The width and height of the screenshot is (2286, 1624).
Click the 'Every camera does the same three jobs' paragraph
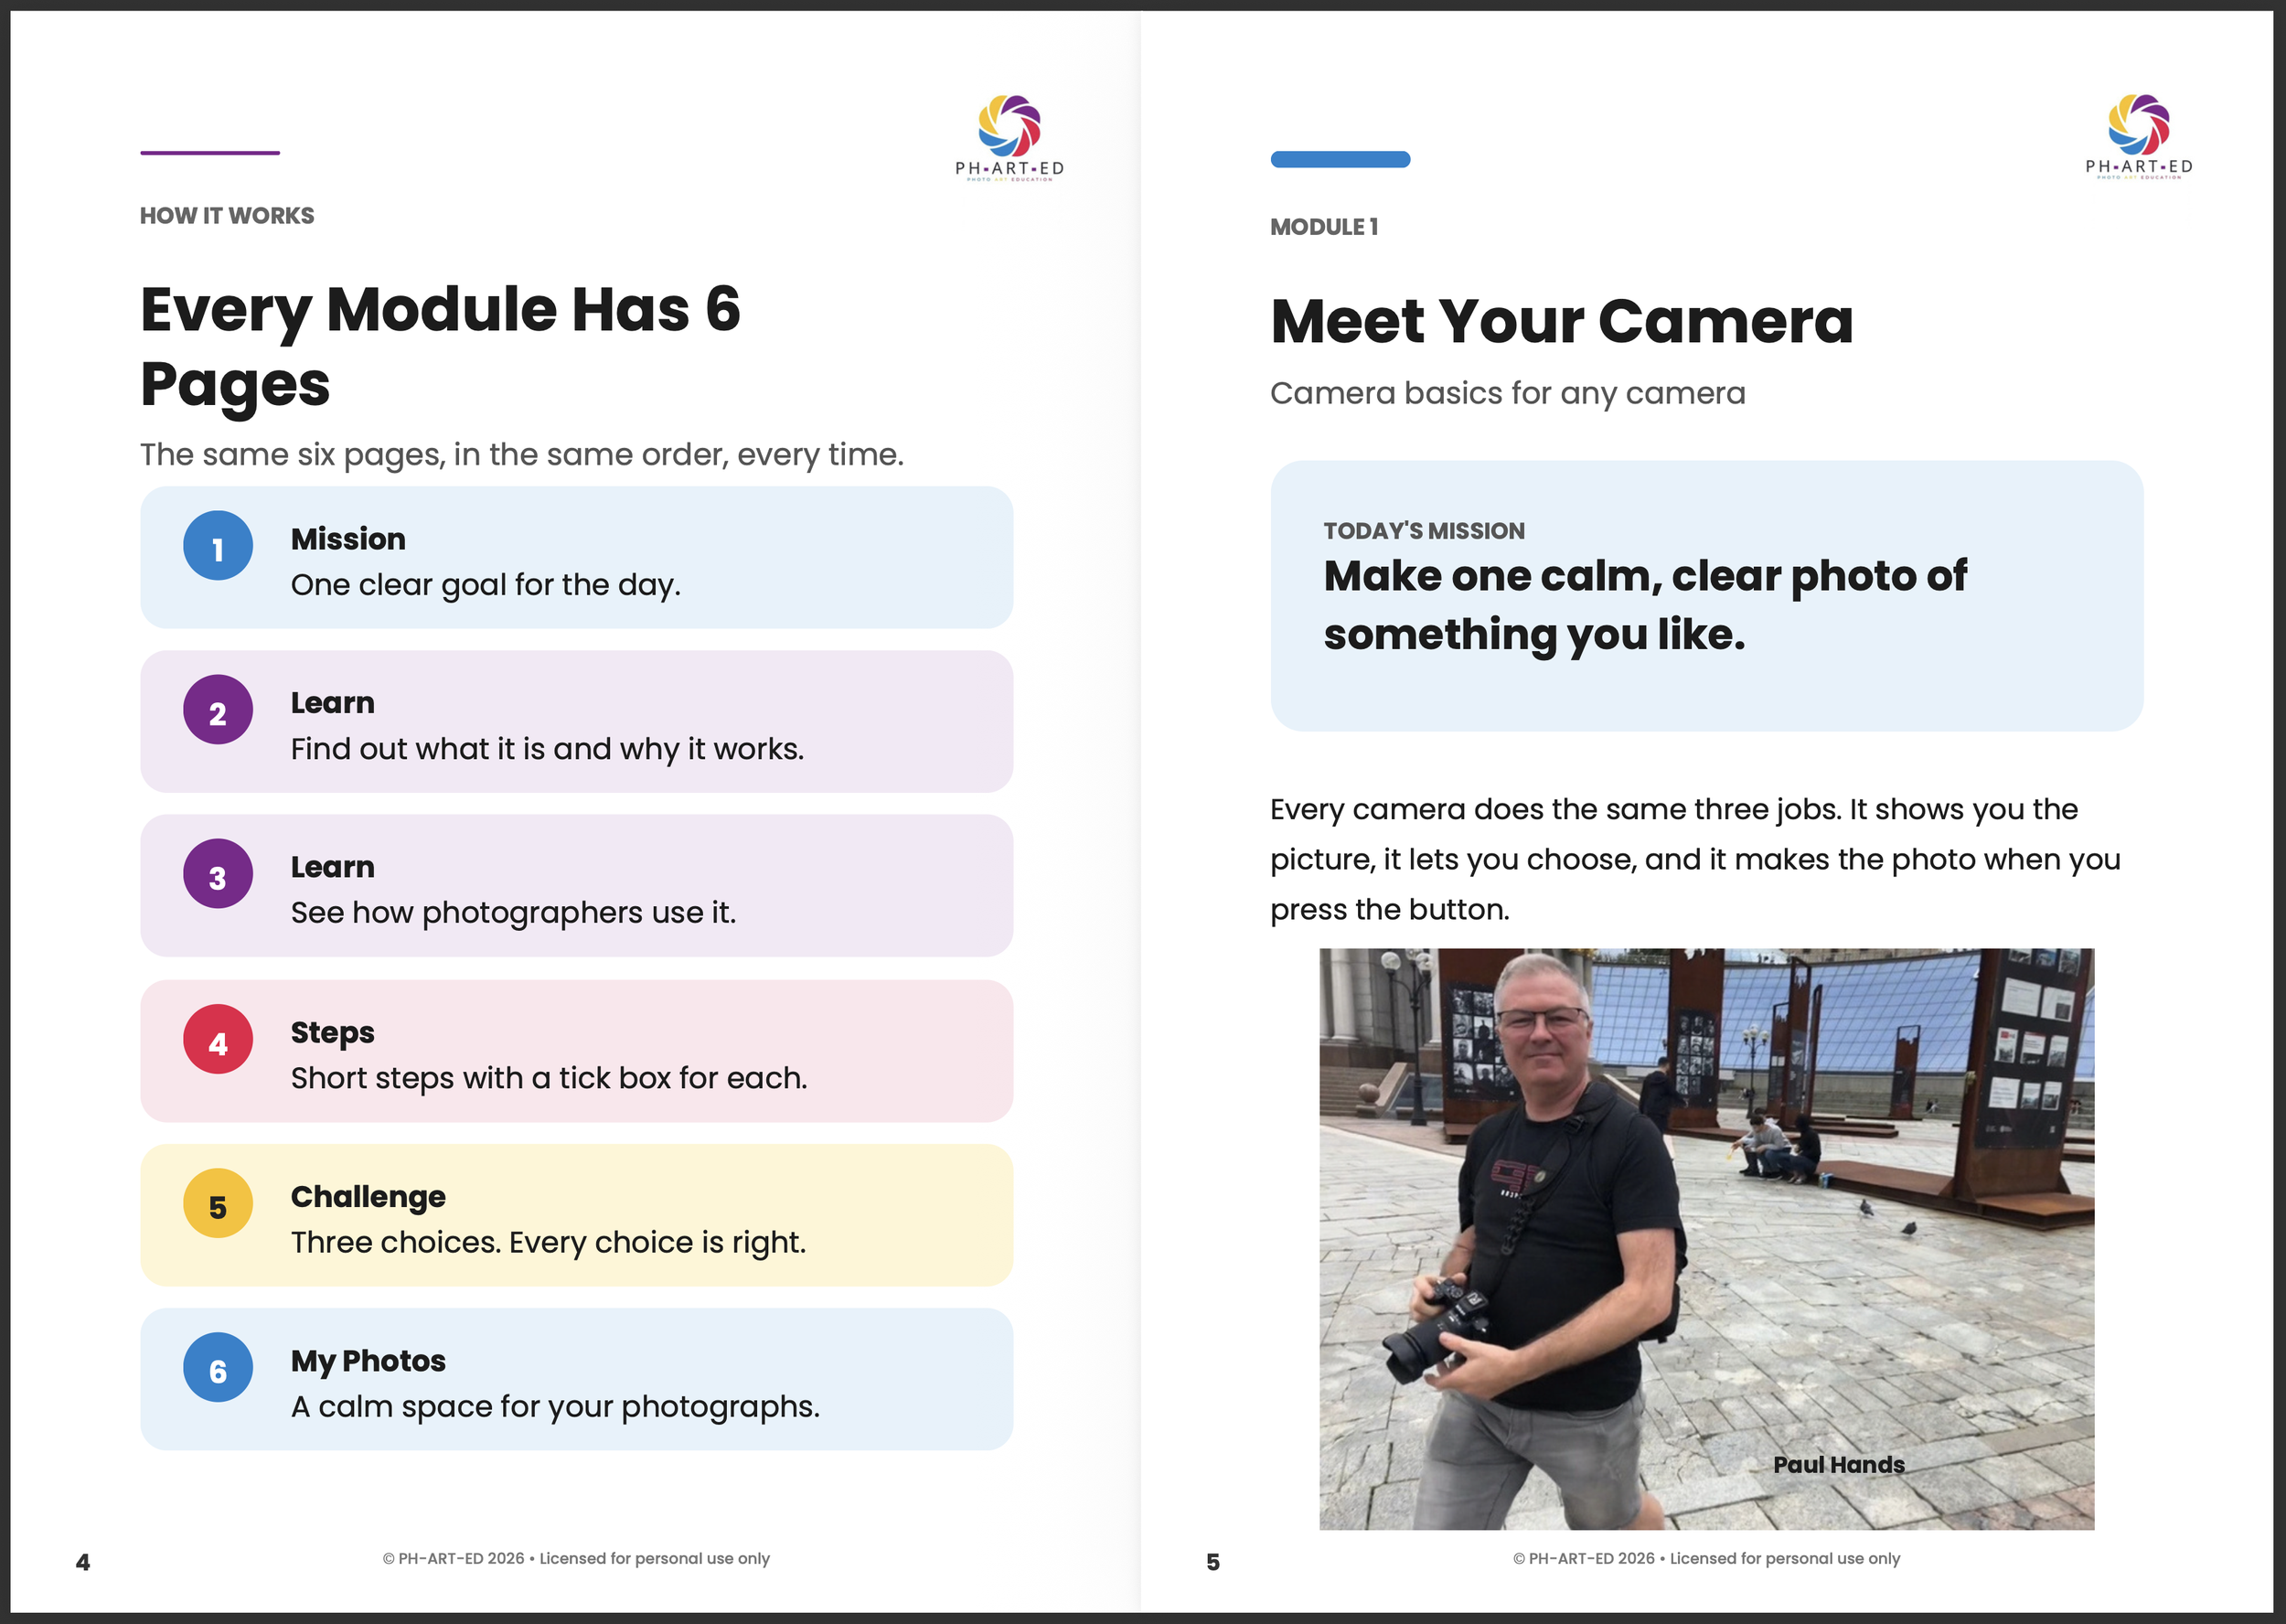1695,859
